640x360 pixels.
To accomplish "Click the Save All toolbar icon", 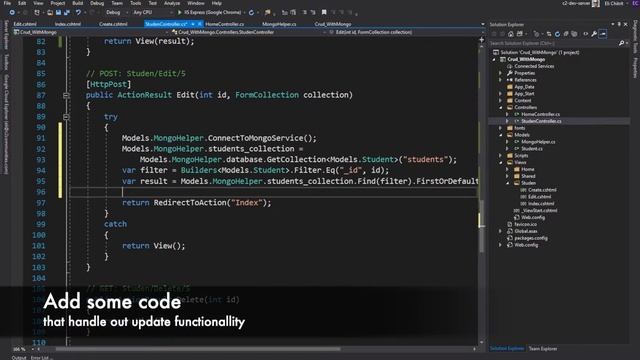I will tap(67, 13).
